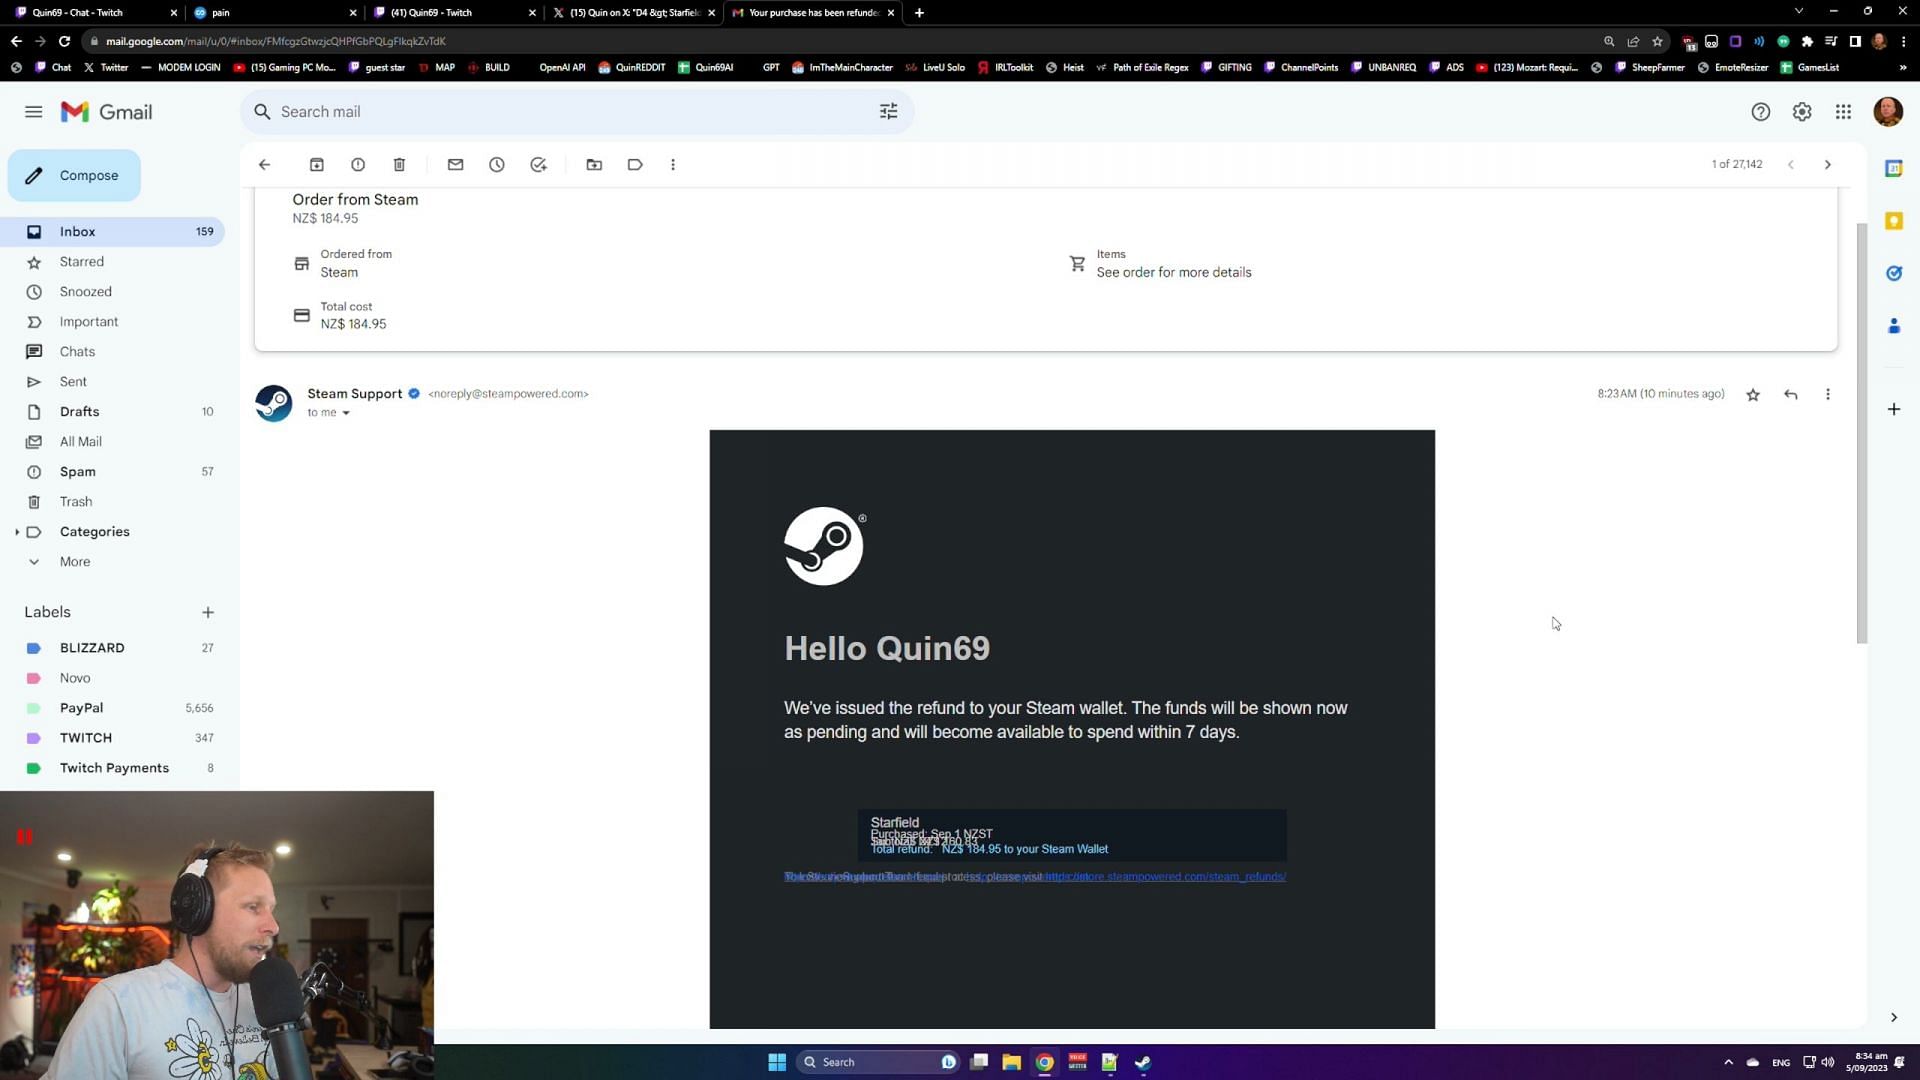Go back to inbox arrow

pyautogui.click(x=264, y=165)
